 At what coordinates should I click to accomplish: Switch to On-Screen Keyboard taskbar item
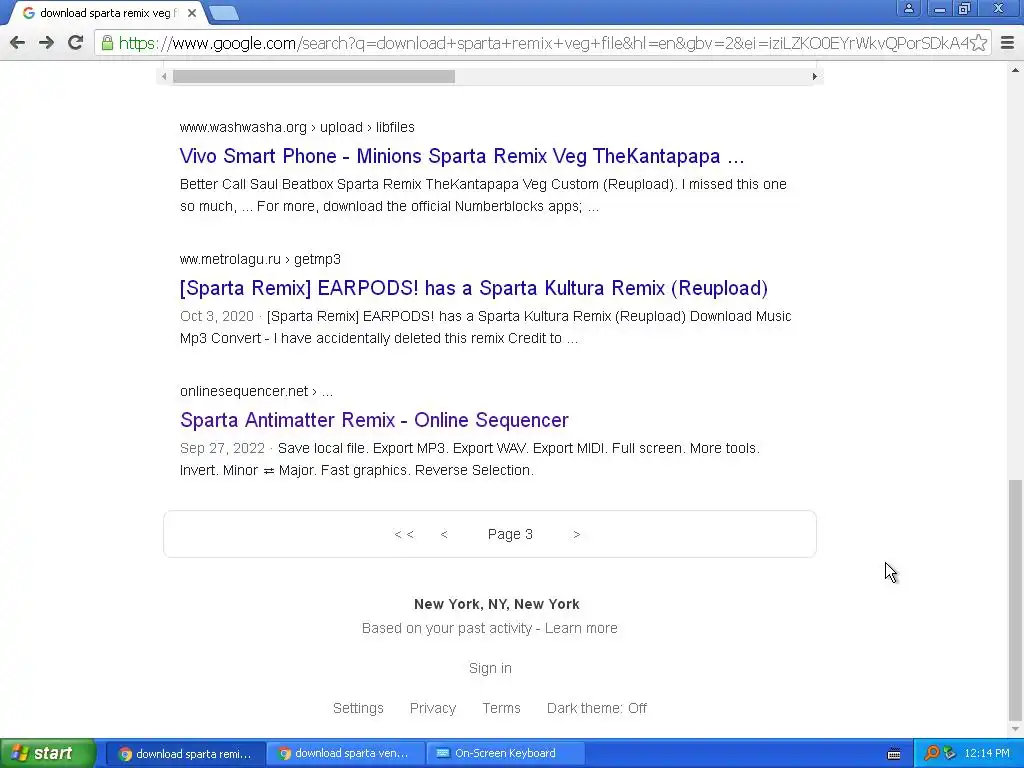click(505, 754)
